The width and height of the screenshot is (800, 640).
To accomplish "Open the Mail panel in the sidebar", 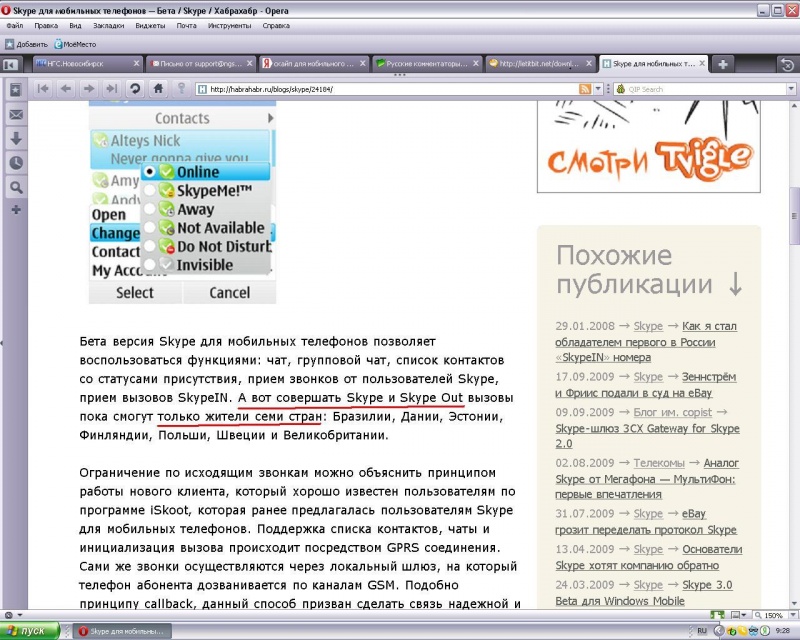I will pyautogui.click(x=16, y=115).
